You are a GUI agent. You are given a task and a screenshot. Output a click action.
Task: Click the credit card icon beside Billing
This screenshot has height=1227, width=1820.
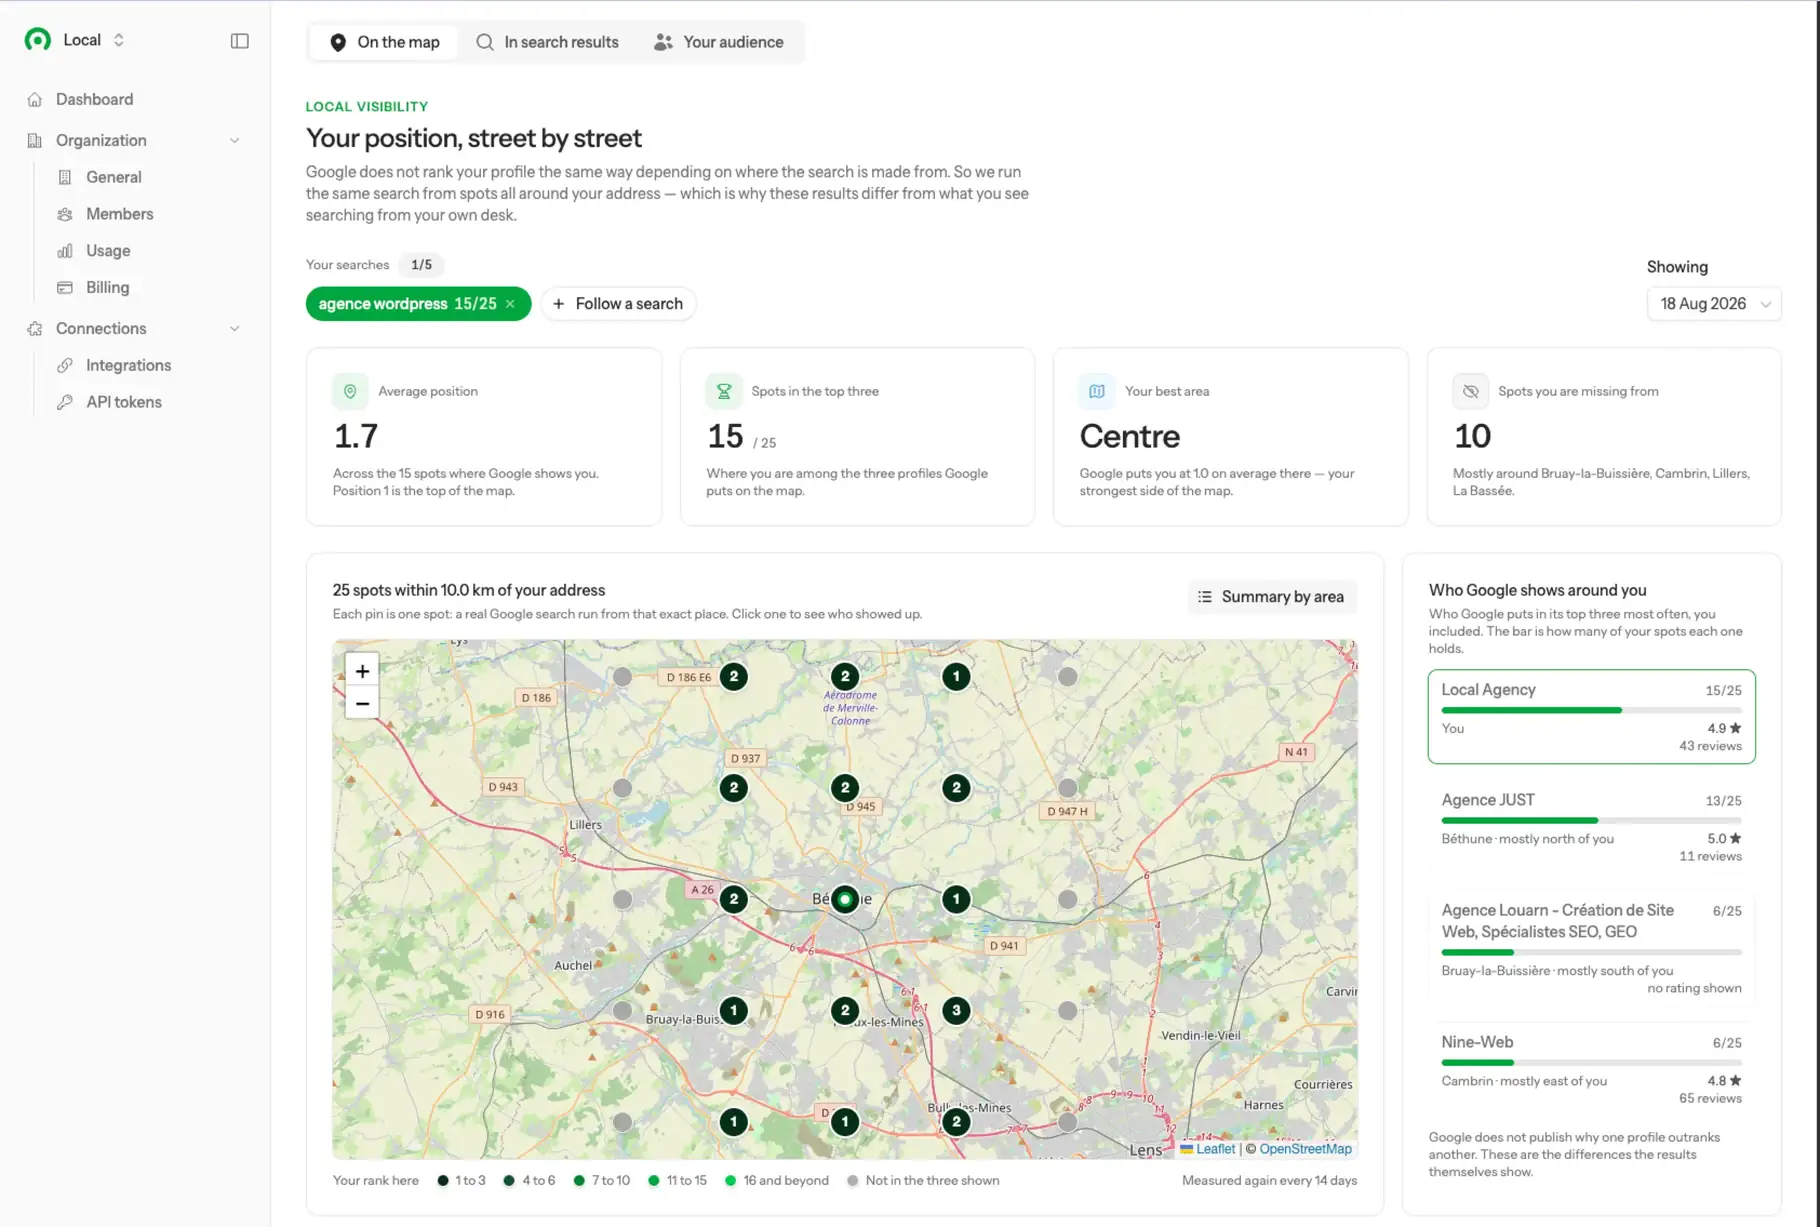tap(65, 288)
